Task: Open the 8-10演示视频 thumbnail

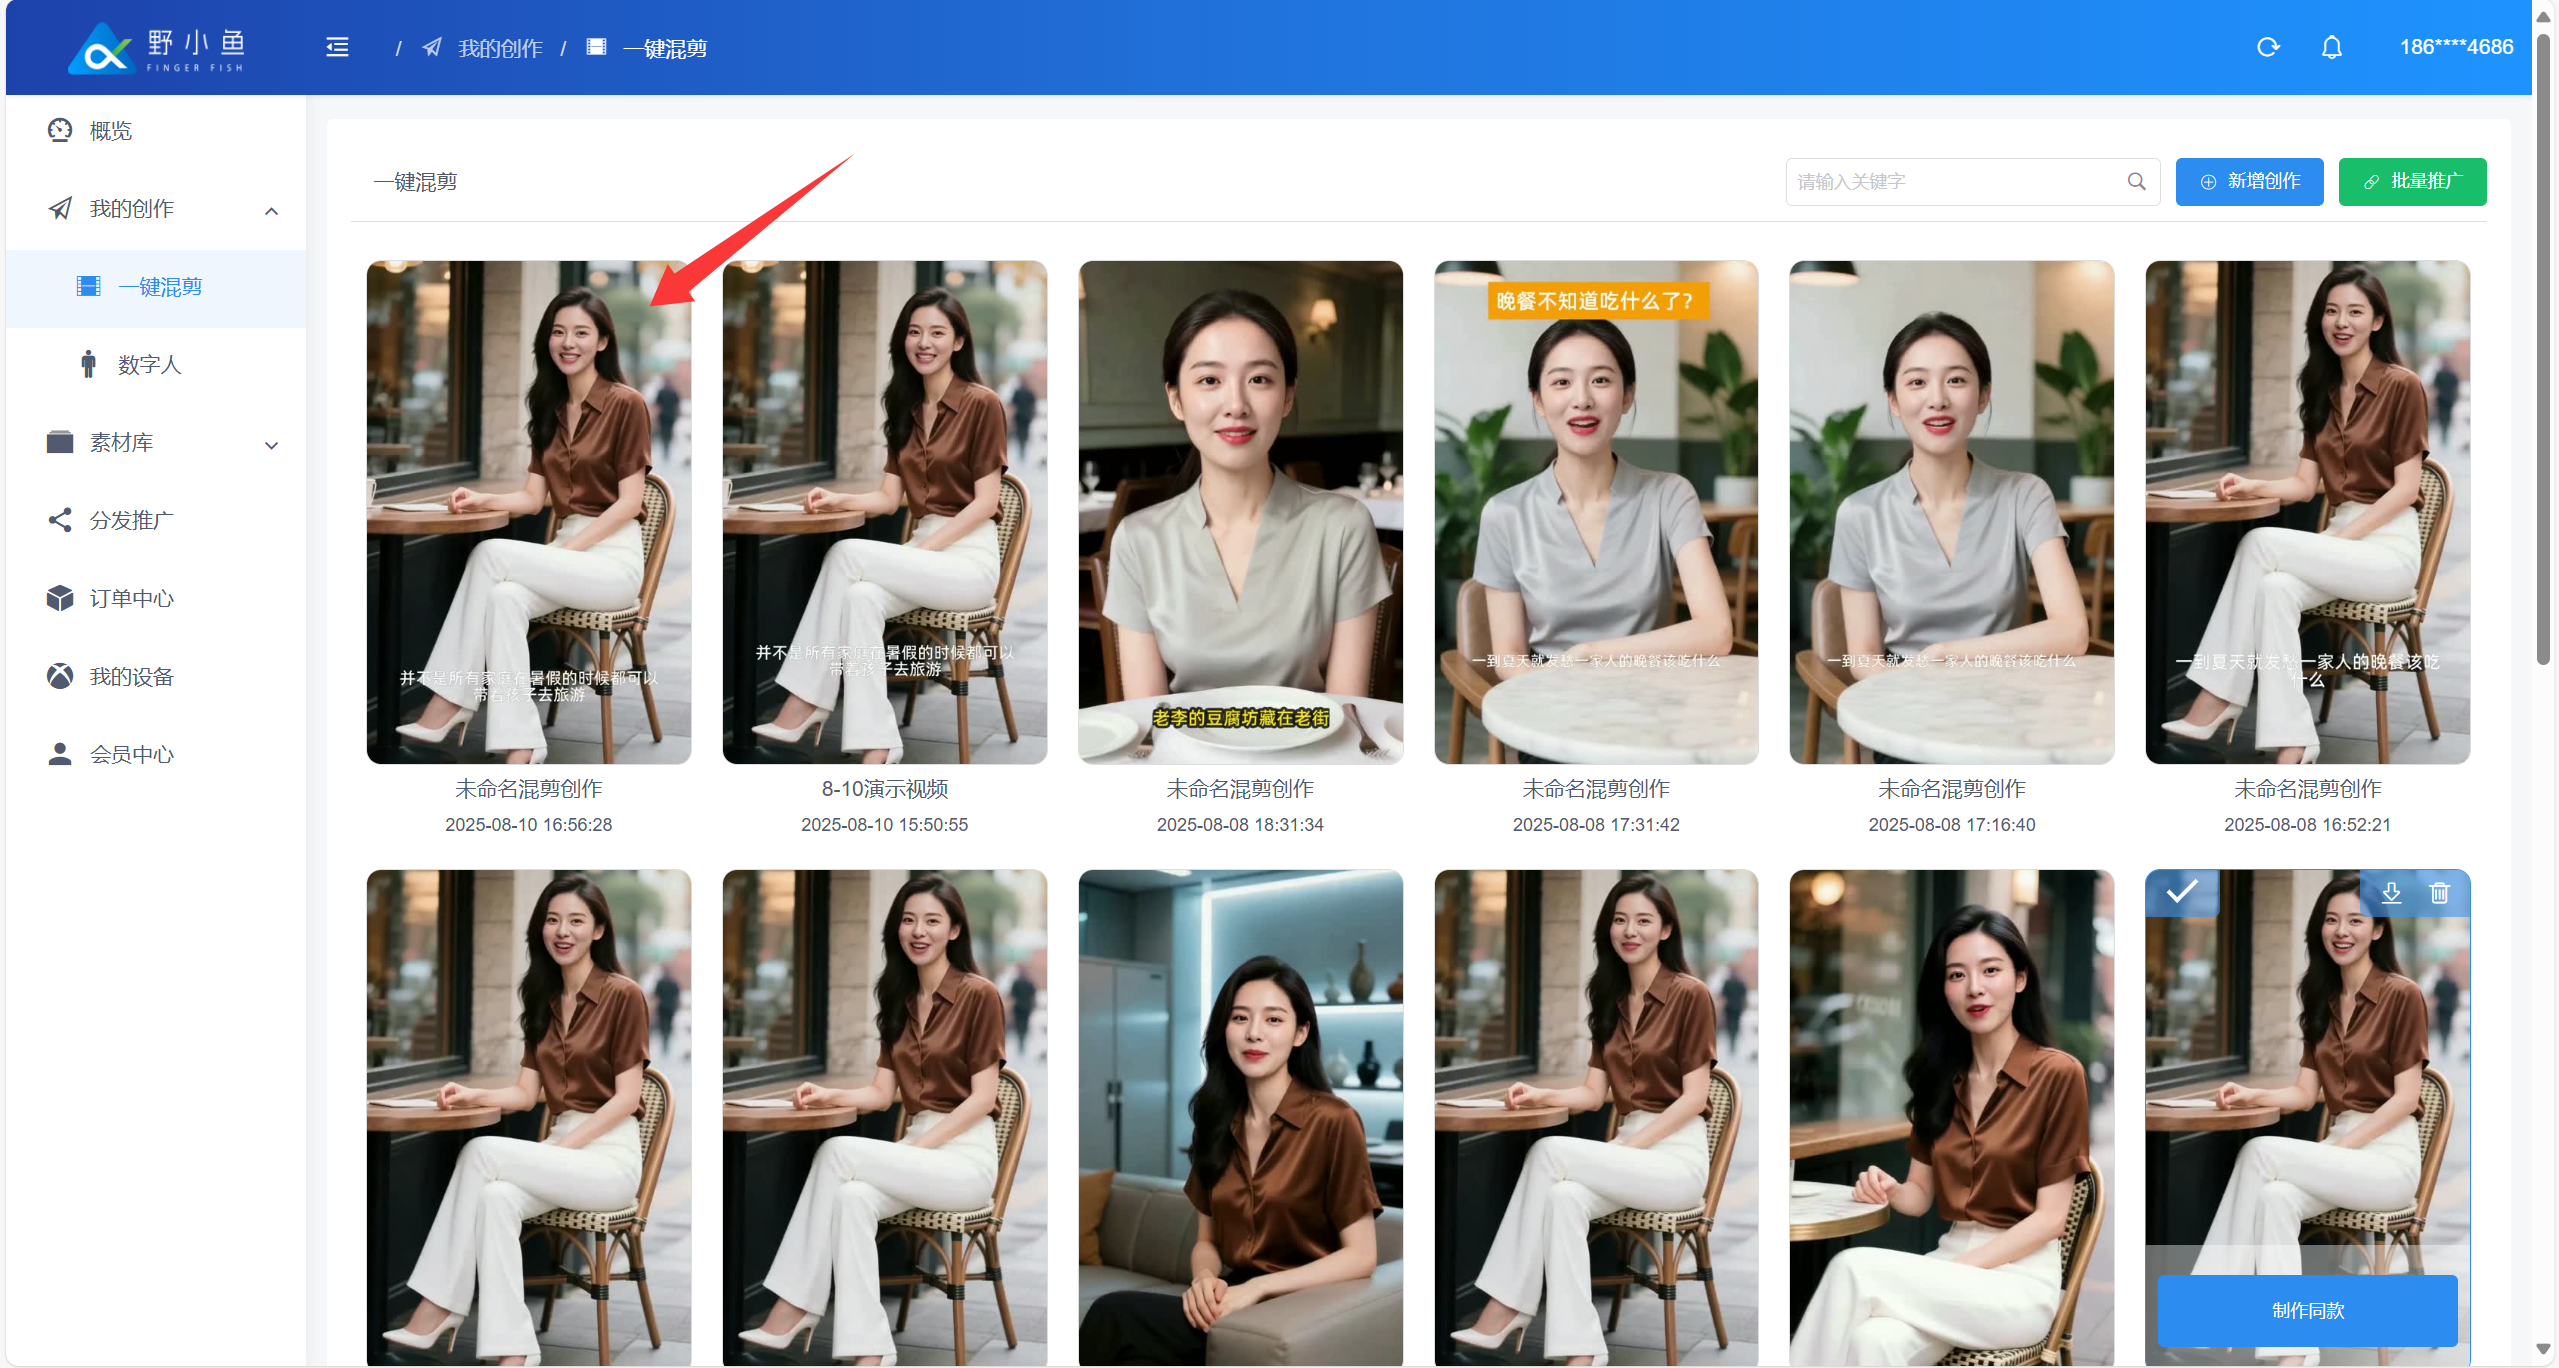Action: [884, 512]
